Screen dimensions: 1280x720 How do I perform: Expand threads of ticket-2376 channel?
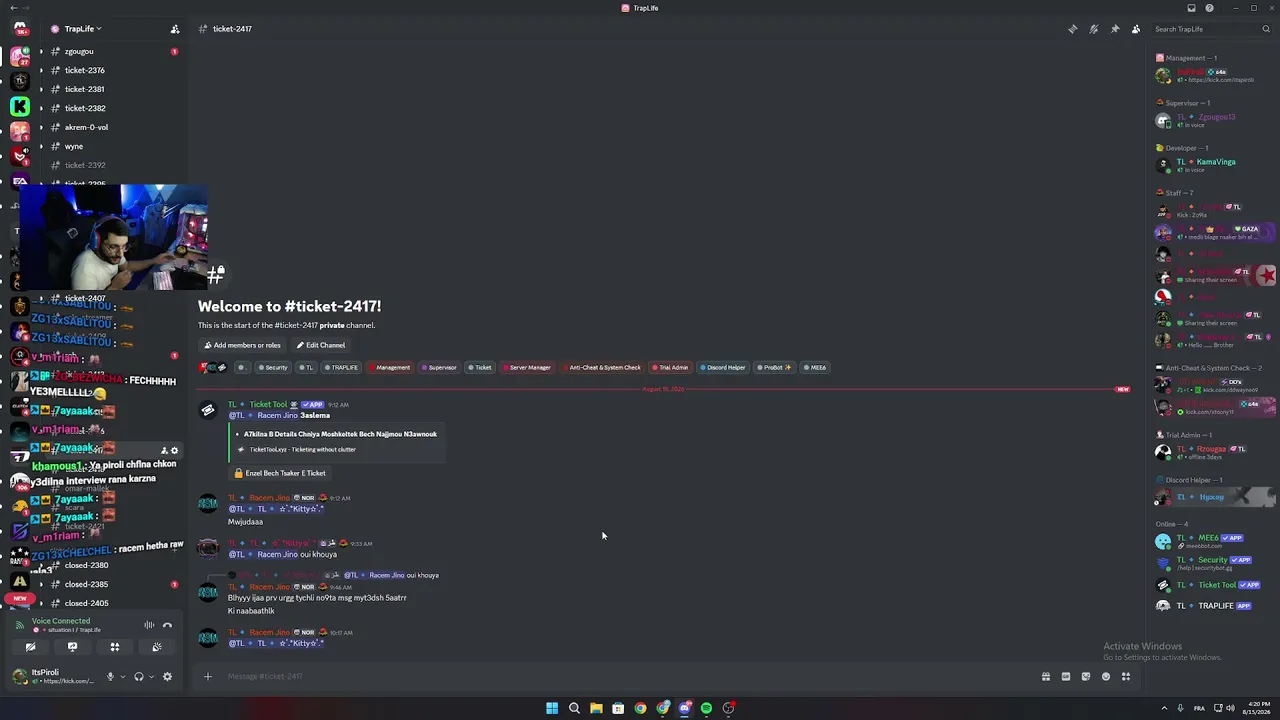point(41,70)
